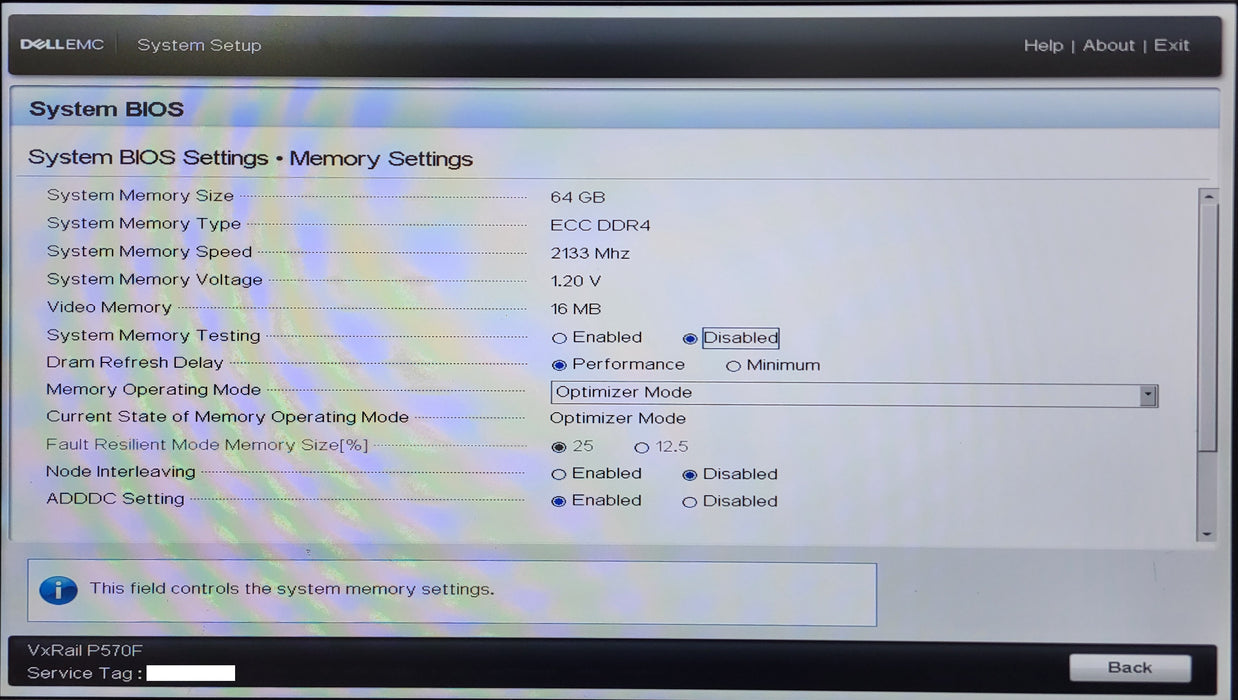Image resolution: width=1238 pixels, height=700 pixels.
Task: Select Disabled for System Memory Testing
Action: point(690,338)
